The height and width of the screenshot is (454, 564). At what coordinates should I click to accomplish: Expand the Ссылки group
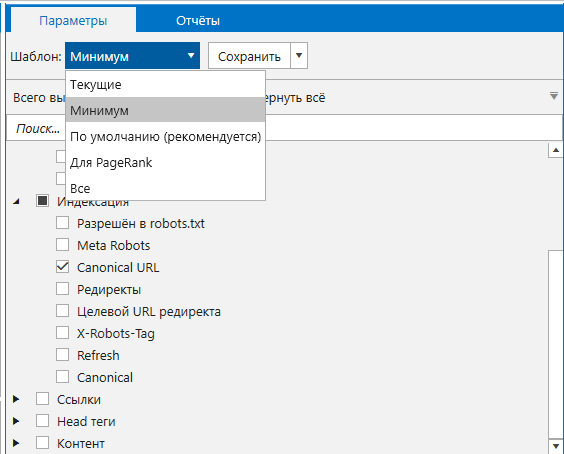(16, 399)
